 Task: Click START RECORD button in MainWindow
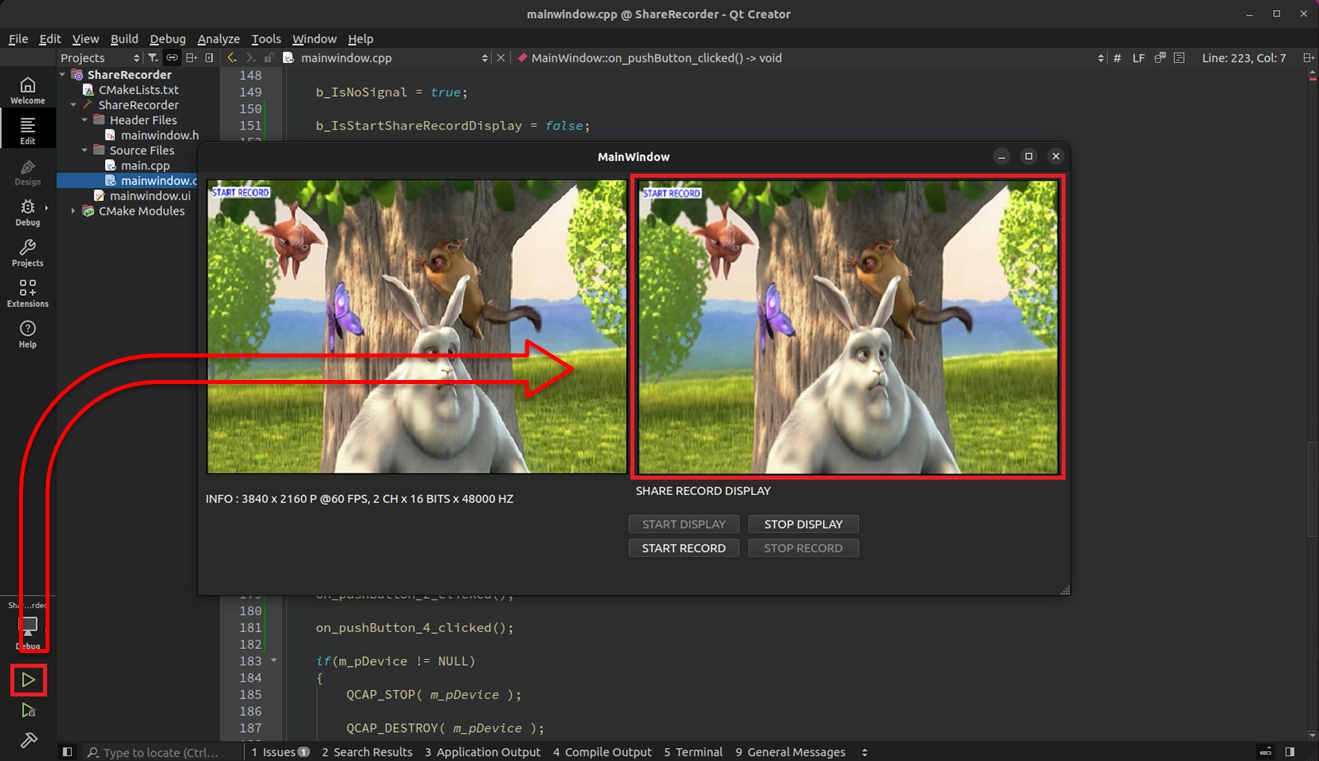point(684,548)
